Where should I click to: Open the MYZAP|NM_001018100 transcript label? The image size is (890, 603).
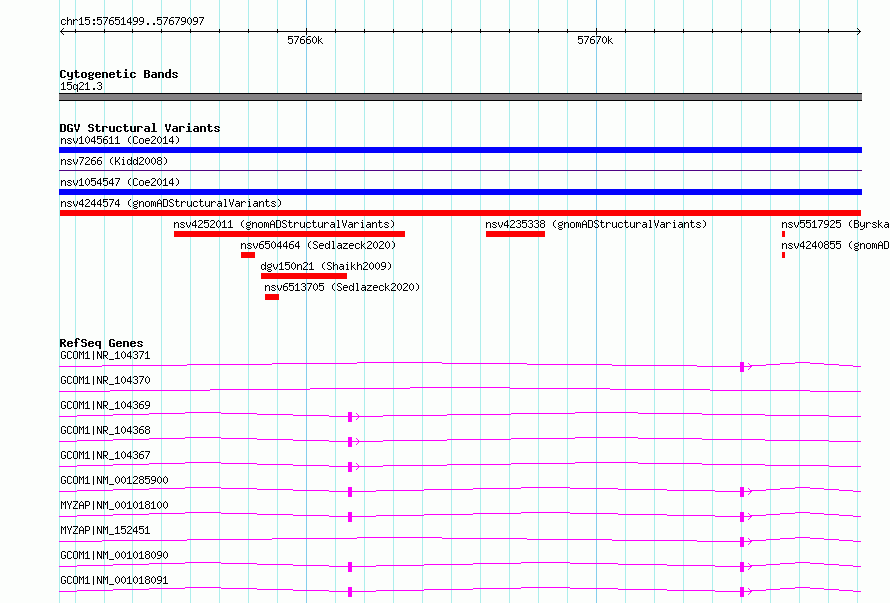114,505
